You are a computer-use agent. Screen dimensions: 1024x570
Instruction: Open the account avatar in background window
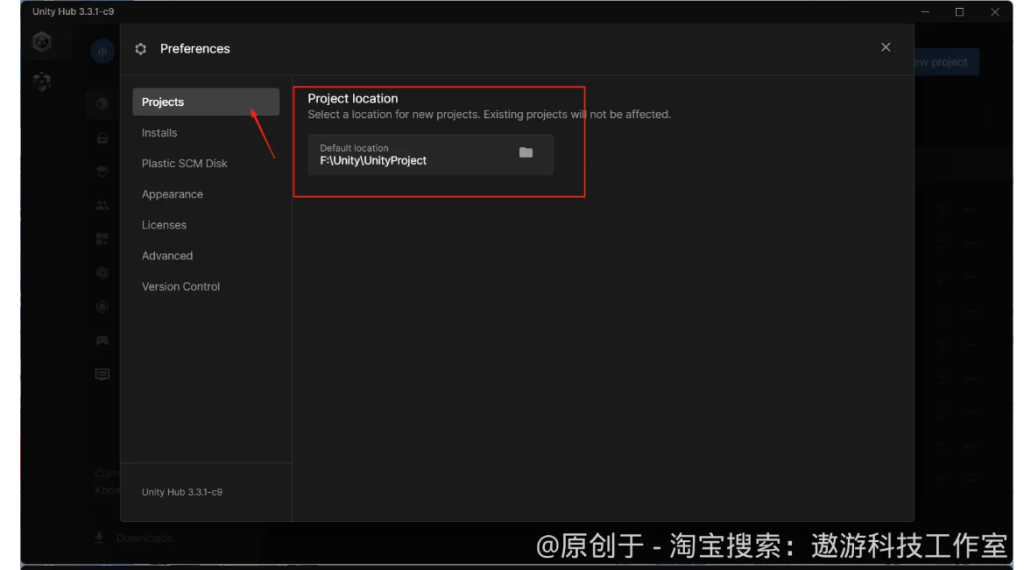102,51
